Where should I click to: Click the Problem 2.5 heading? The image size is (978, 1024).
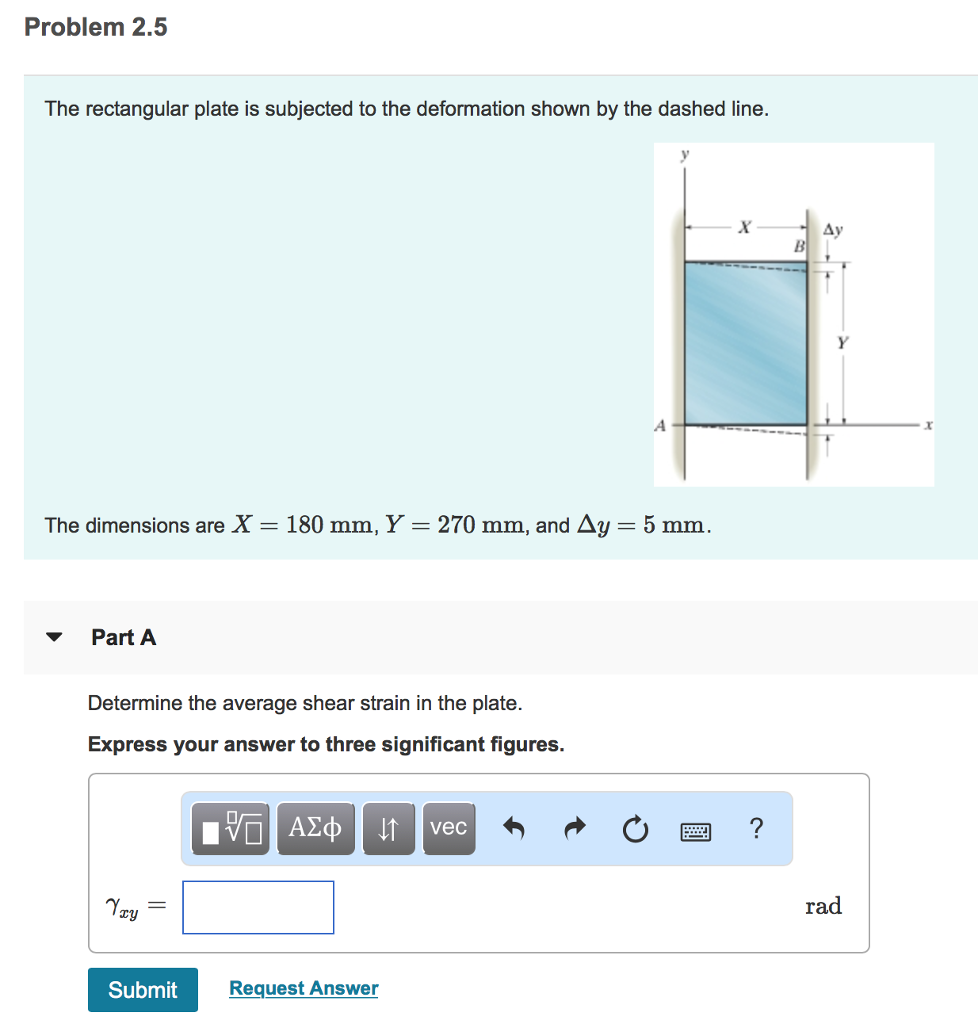click(96, 27)
